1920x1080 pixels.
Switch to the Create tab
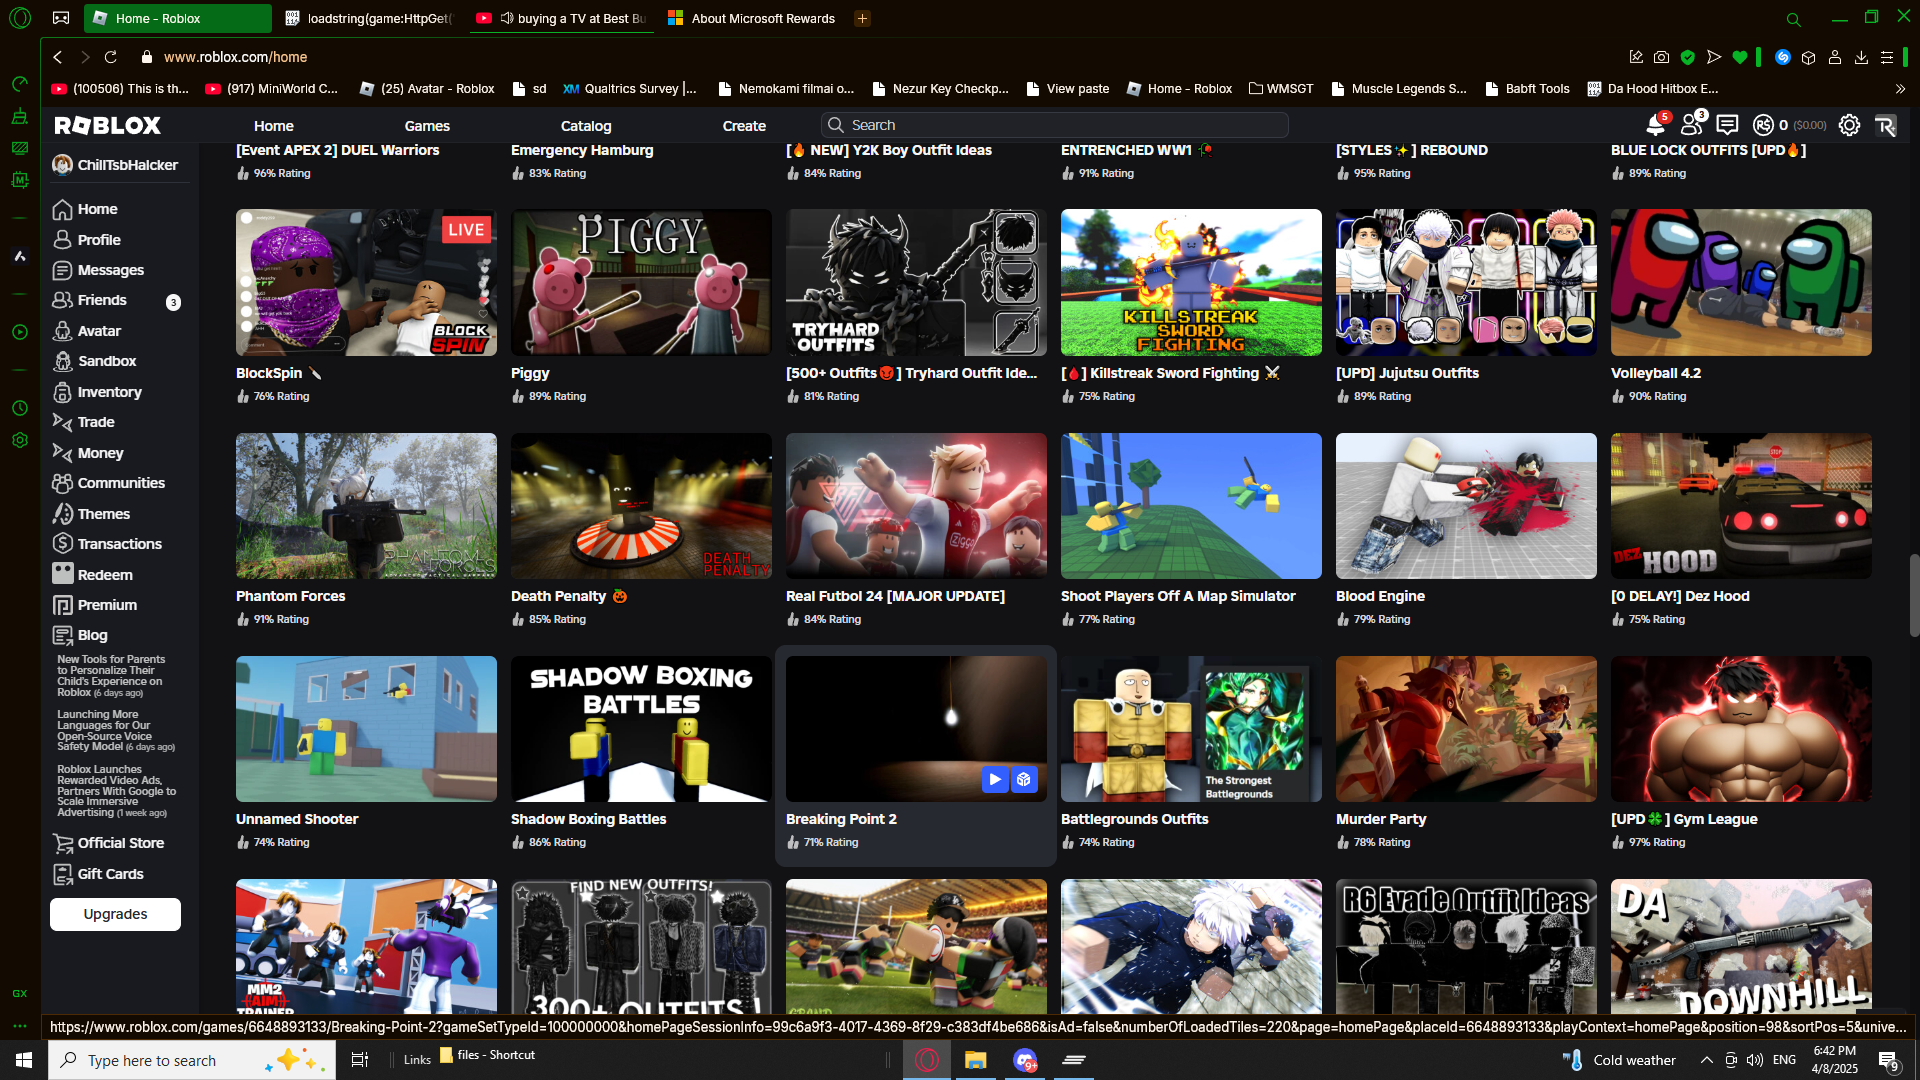744,126
